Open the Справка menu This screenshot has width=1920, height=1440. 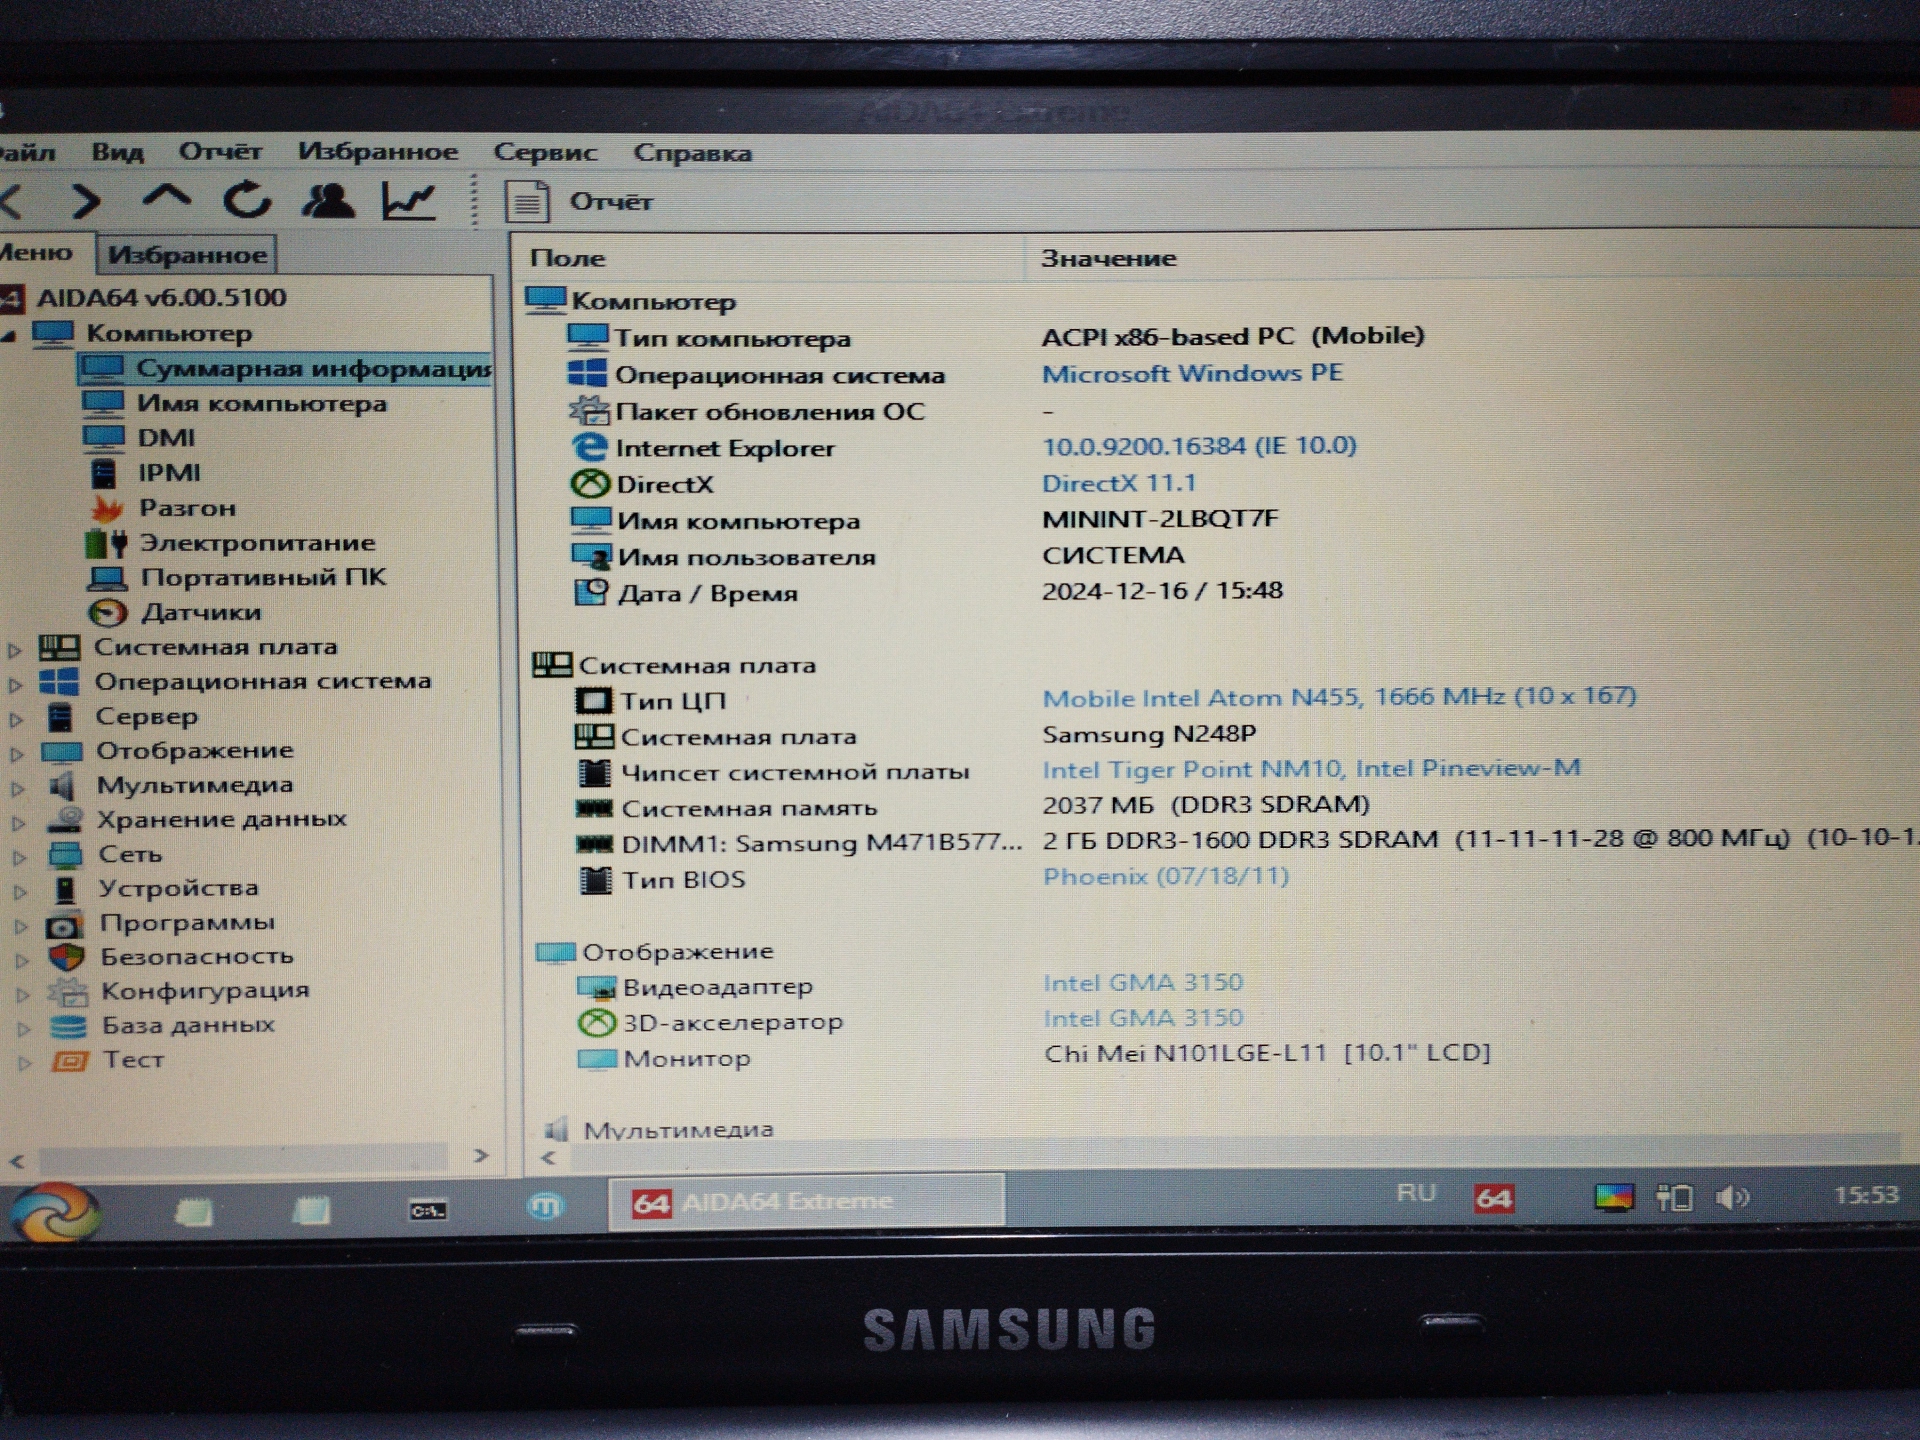click(x=692, y=153)
